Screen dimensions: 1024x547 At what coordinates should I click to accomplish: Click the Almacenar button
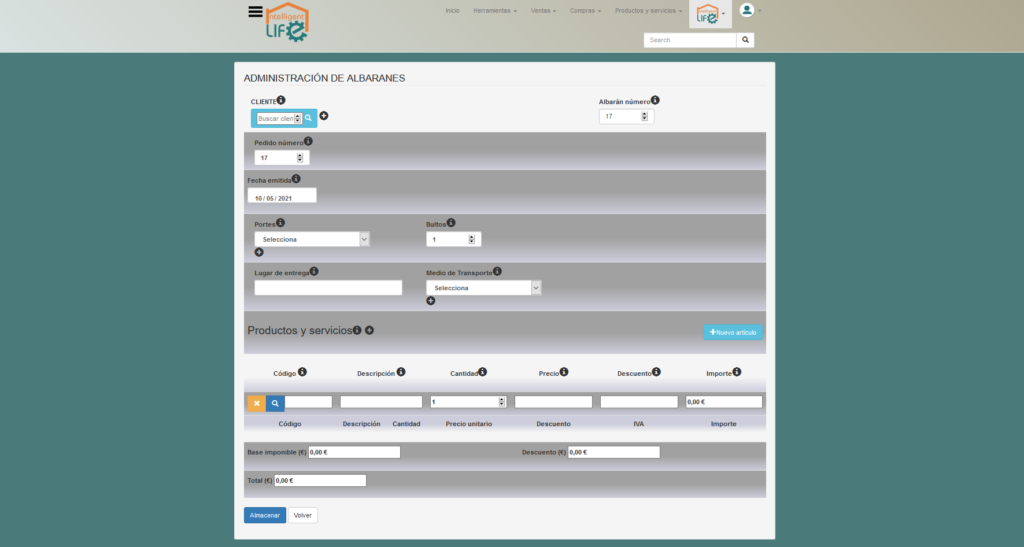[x=264, y=515]
